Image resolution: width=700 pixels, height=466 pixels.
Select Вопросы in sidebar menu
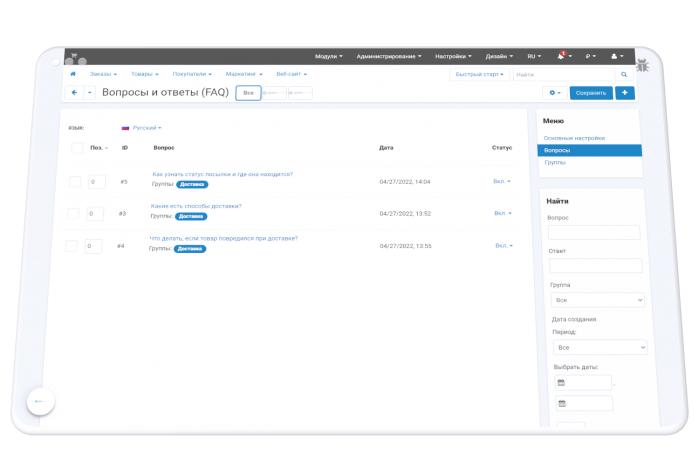coord(590,150)
